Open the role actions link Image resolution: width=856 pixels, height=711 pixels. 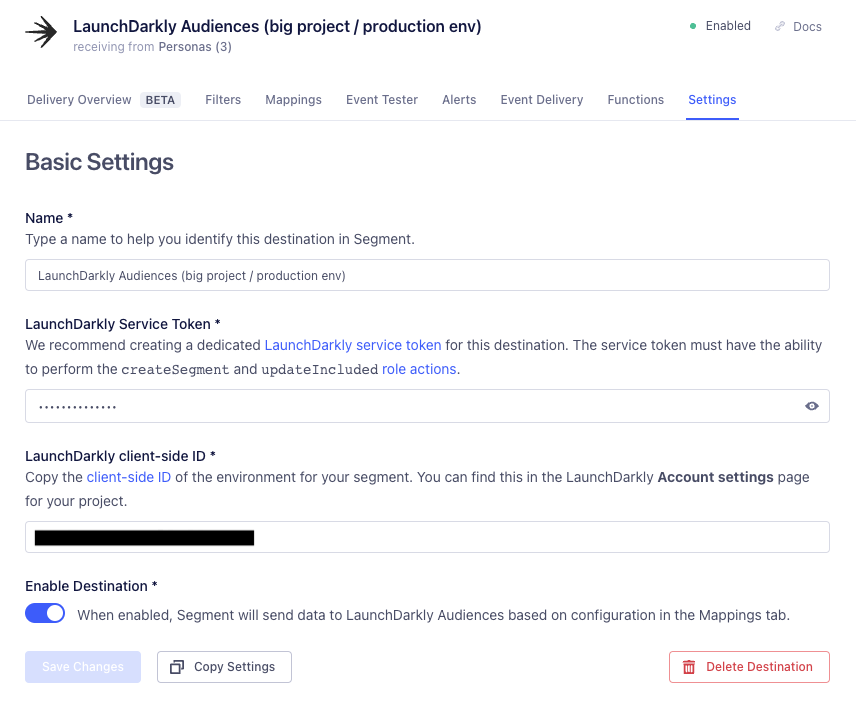coord(419,369)
